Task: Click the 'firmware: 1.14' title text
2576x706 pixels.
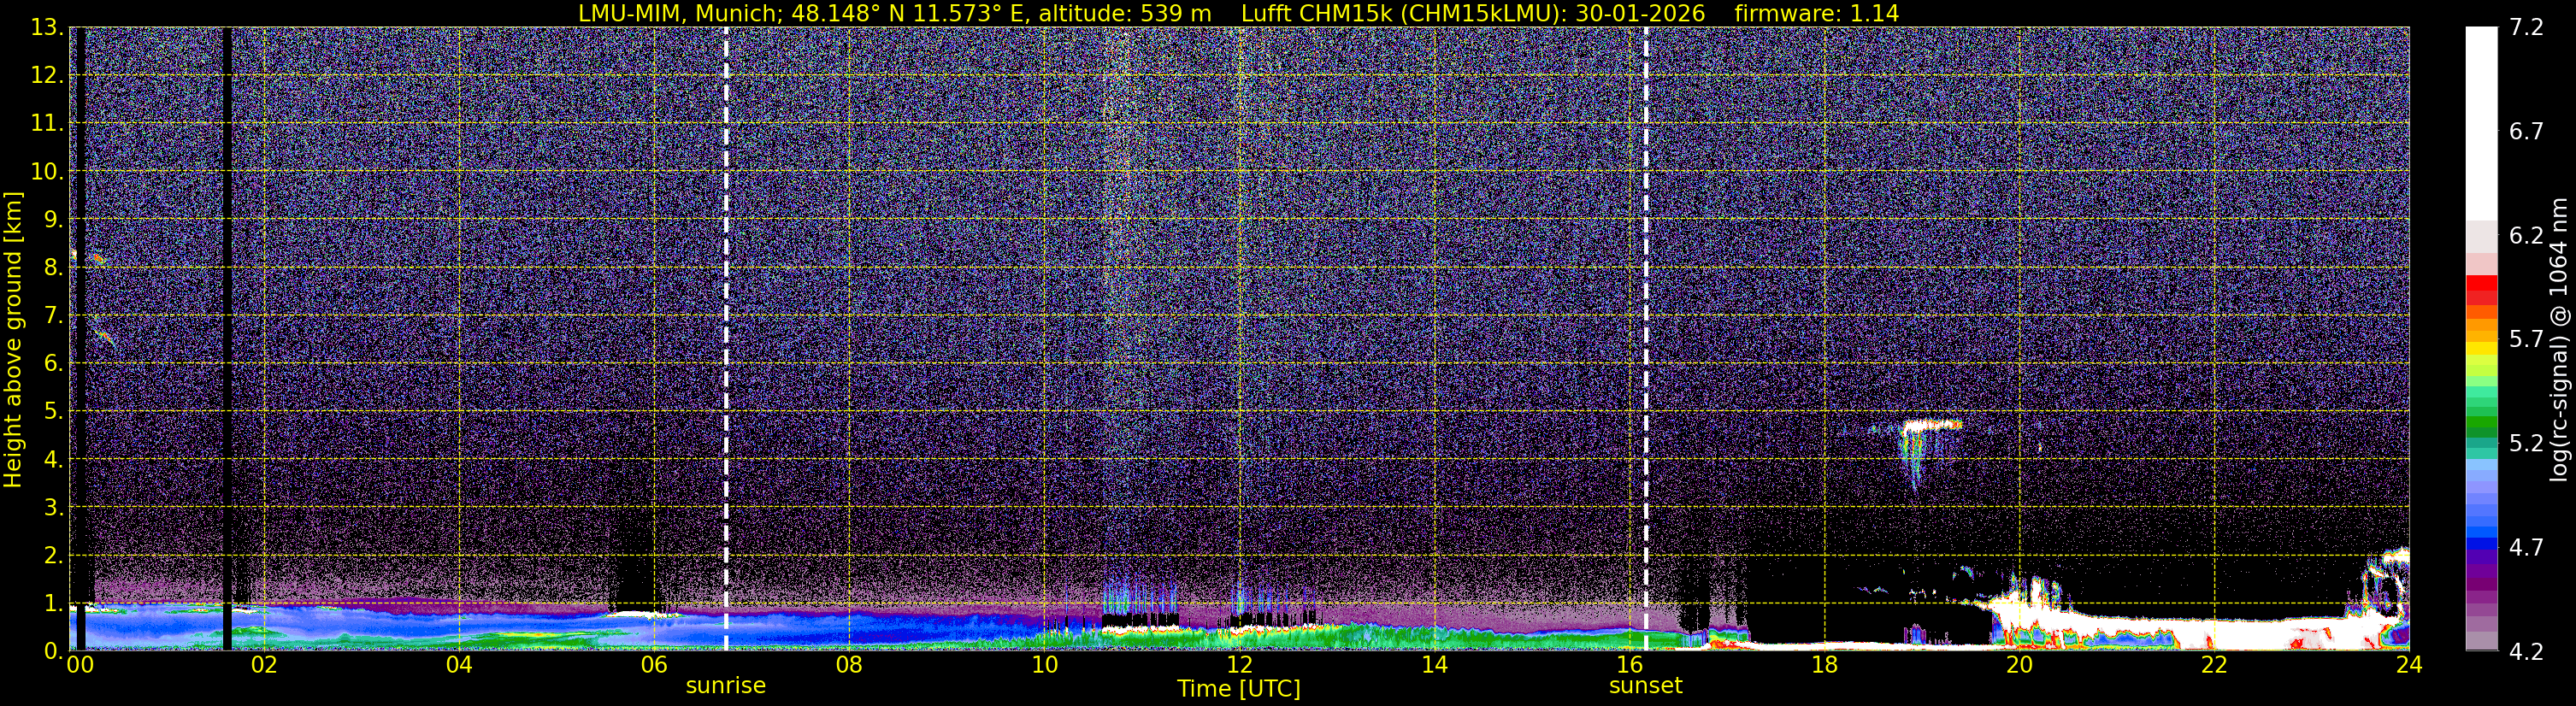Action: [x=1816, y=13]
